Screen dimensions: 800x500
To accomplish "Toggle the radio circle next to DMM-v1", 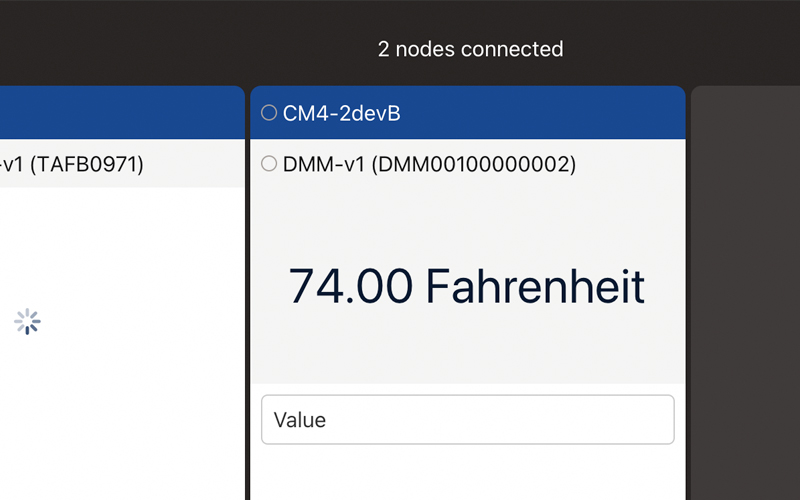I will tap(268, 163).
